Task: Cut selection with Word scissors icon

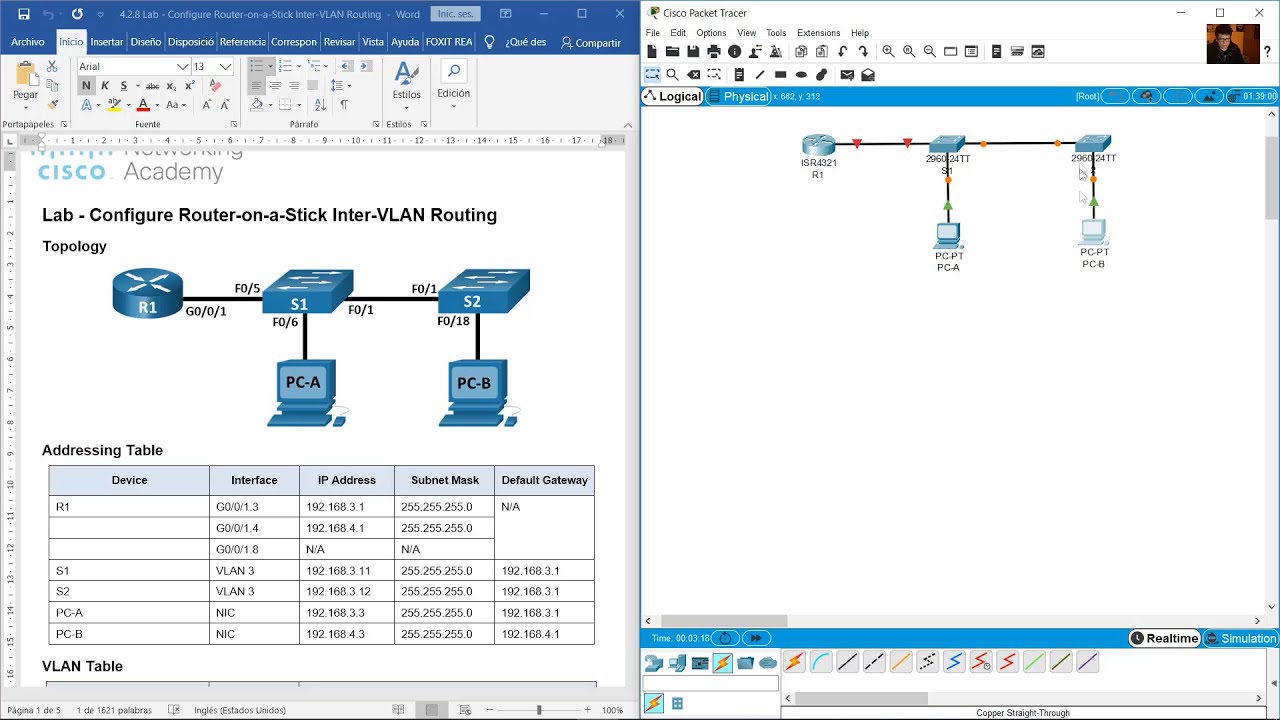Action: [52, 66]
